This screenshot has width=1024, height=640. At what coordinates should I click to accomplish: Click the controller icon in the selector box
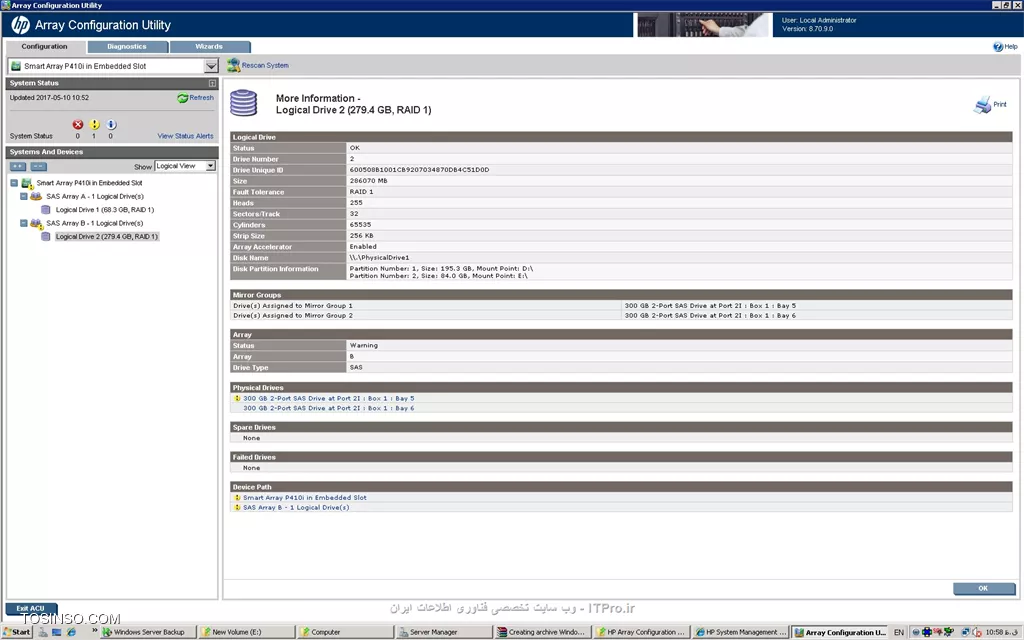click(x=16, y=66)
